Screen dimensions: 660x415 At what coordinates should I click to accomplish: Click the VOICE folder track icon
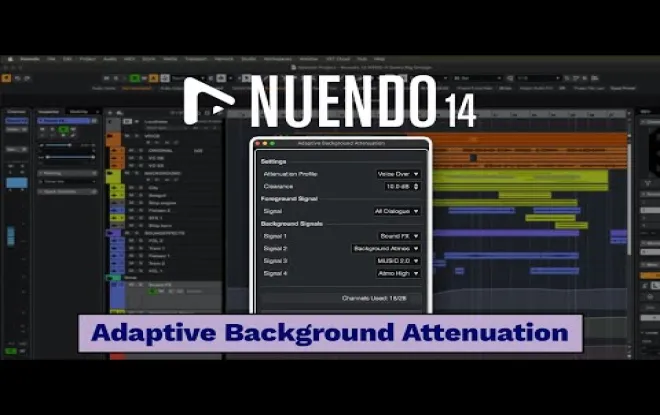coord(110,136)
